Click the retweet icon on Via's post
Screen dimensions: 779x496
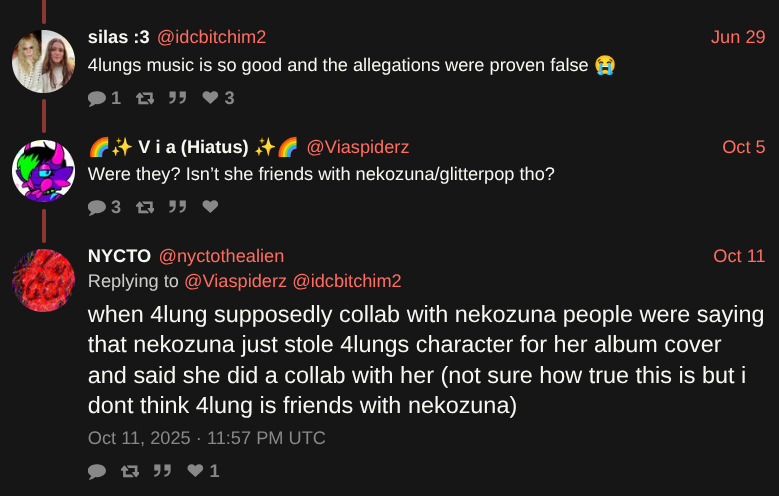[147, 208]
